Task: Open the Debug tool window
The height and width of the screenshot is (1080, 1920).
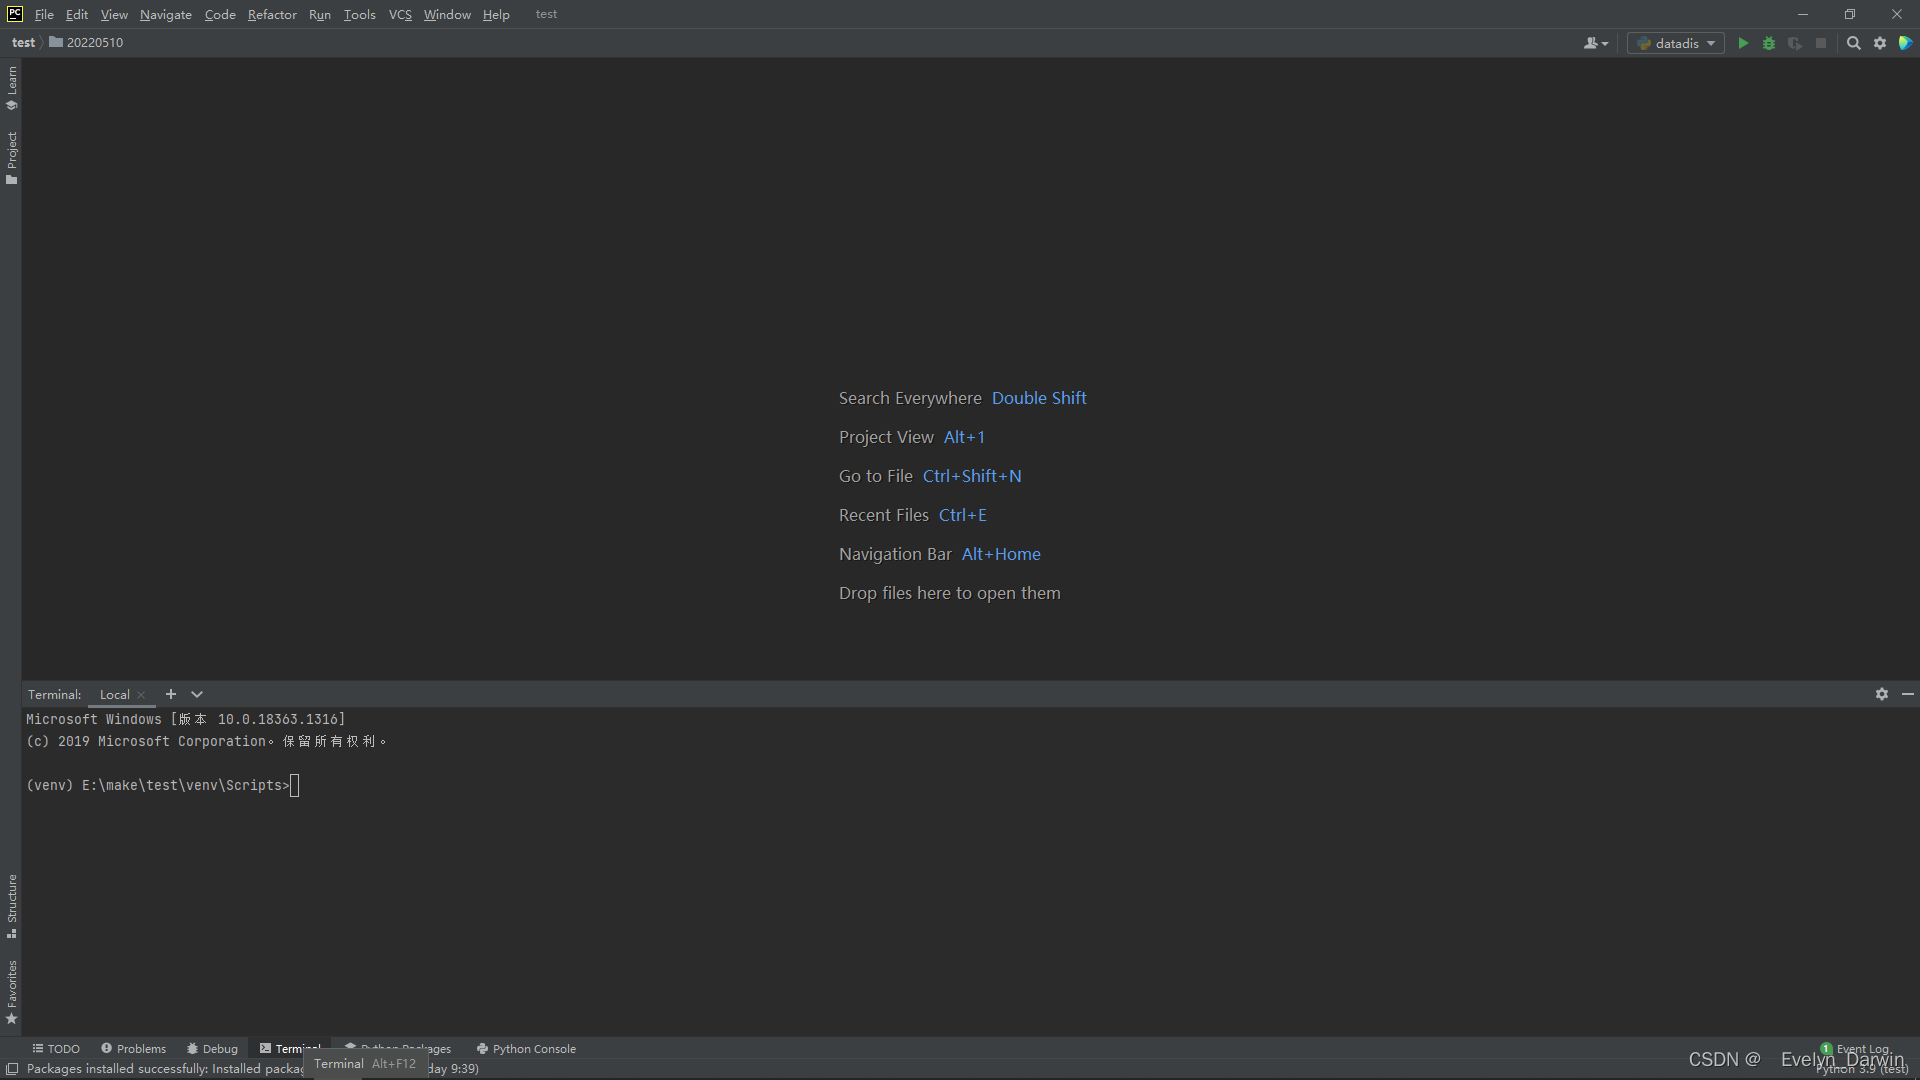Action: click(x=212, y=1049)
